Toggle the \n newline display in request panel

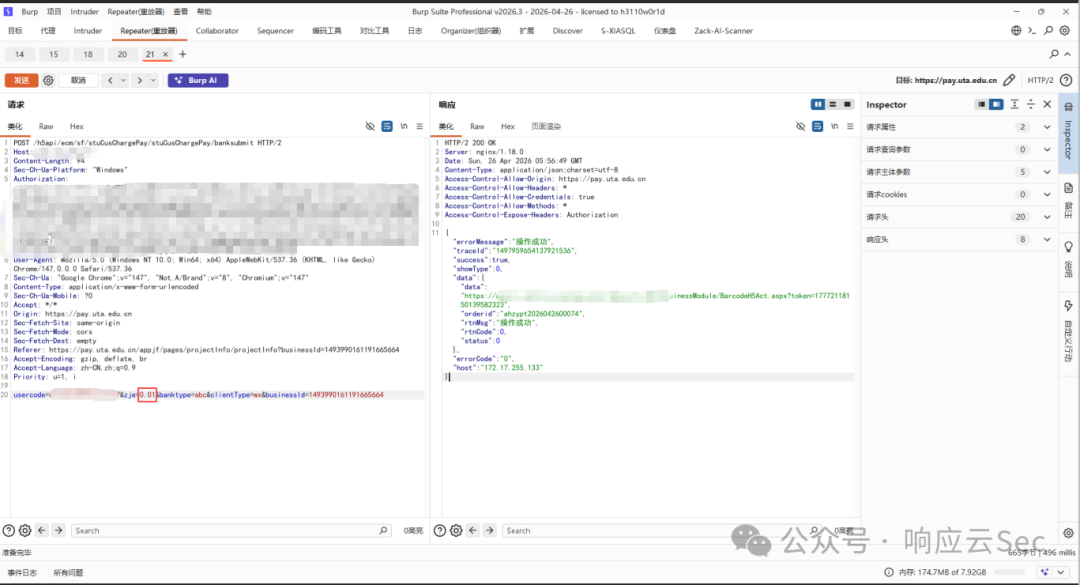coord(404,127)
